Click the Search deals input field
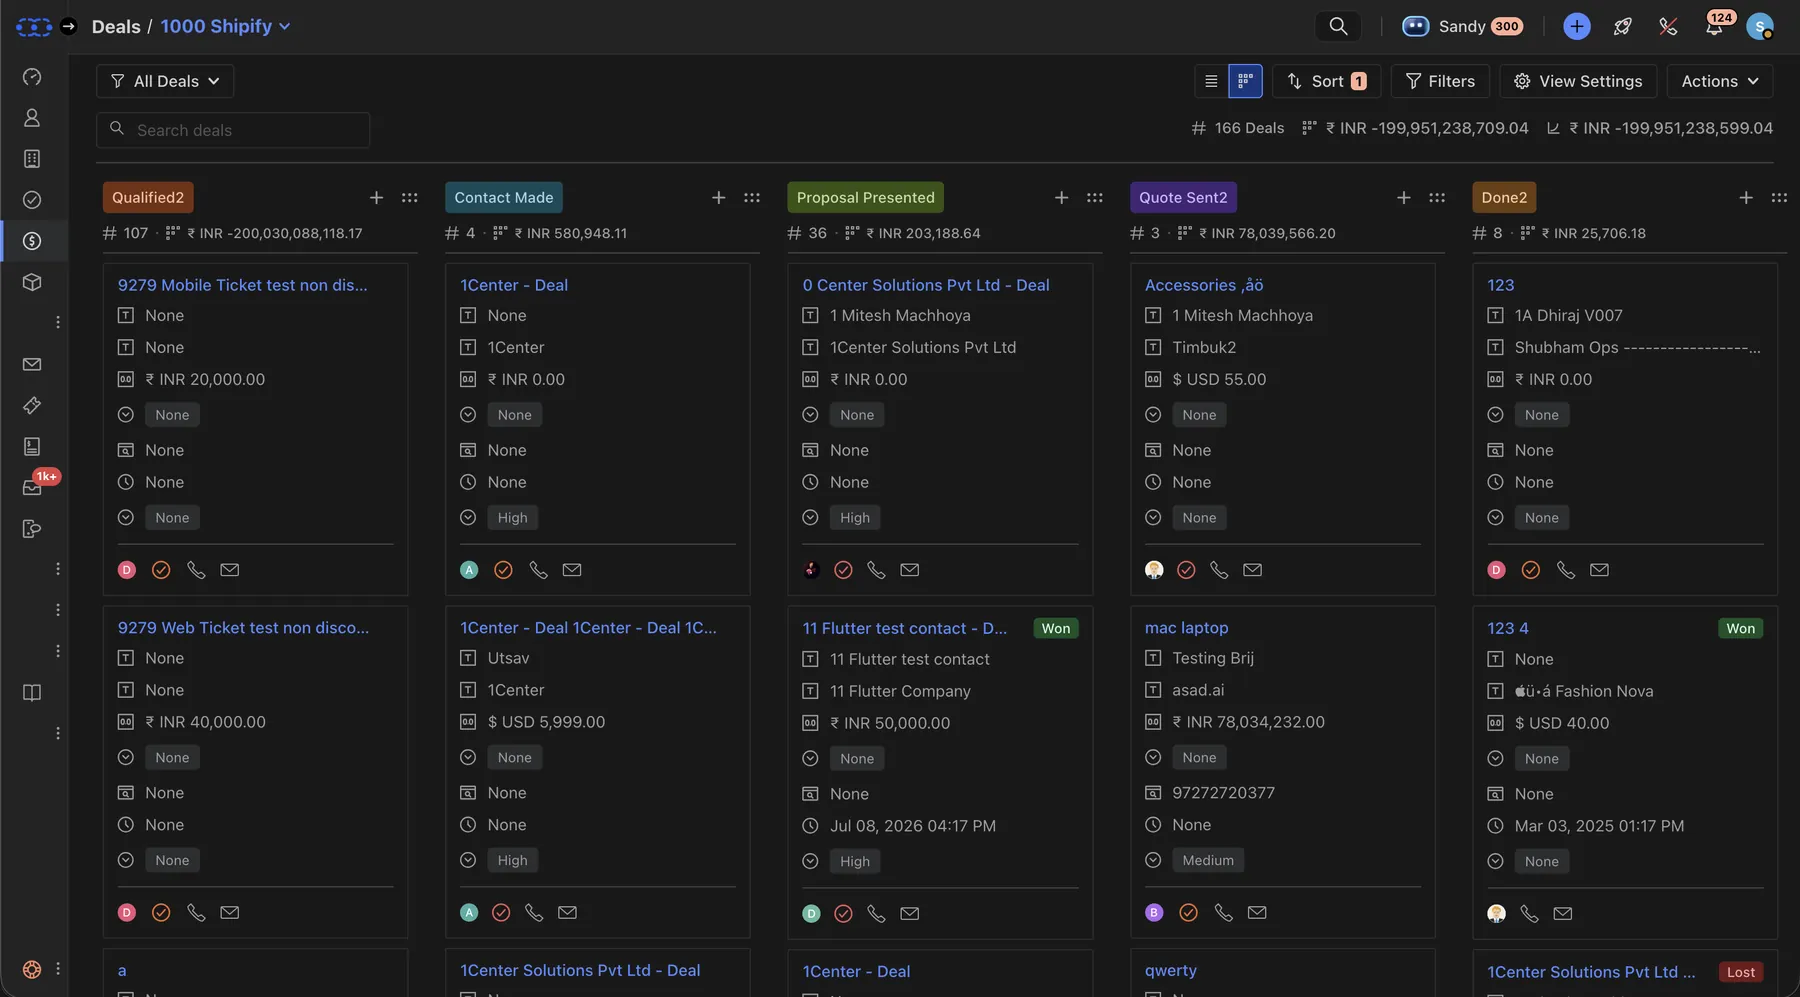Screen dimensions: 1800x997 tap(233, 130)
